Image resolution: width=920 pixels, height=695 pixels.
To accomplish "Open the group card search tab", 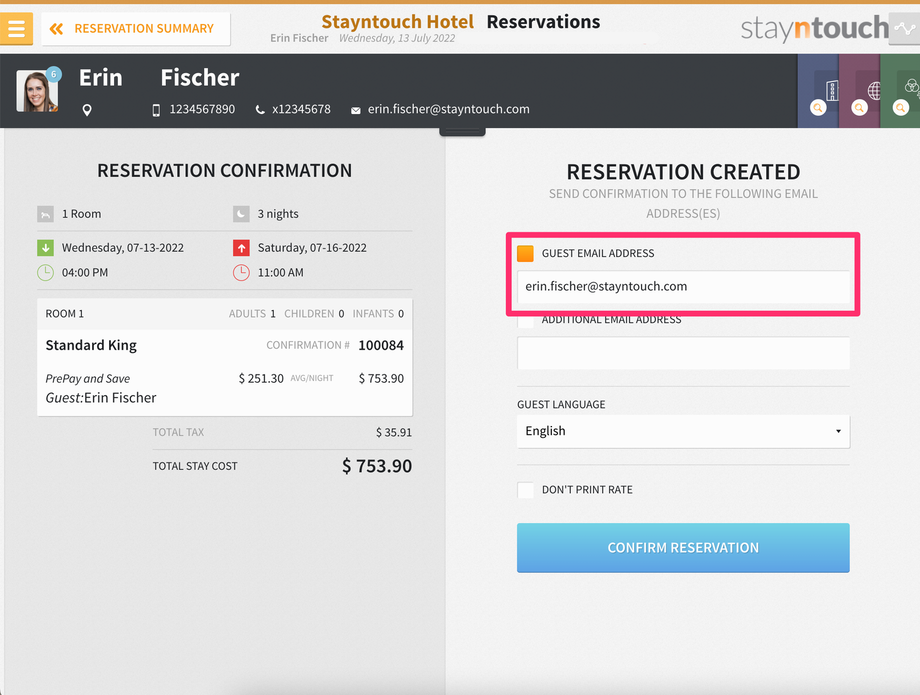I will [901, 91].
